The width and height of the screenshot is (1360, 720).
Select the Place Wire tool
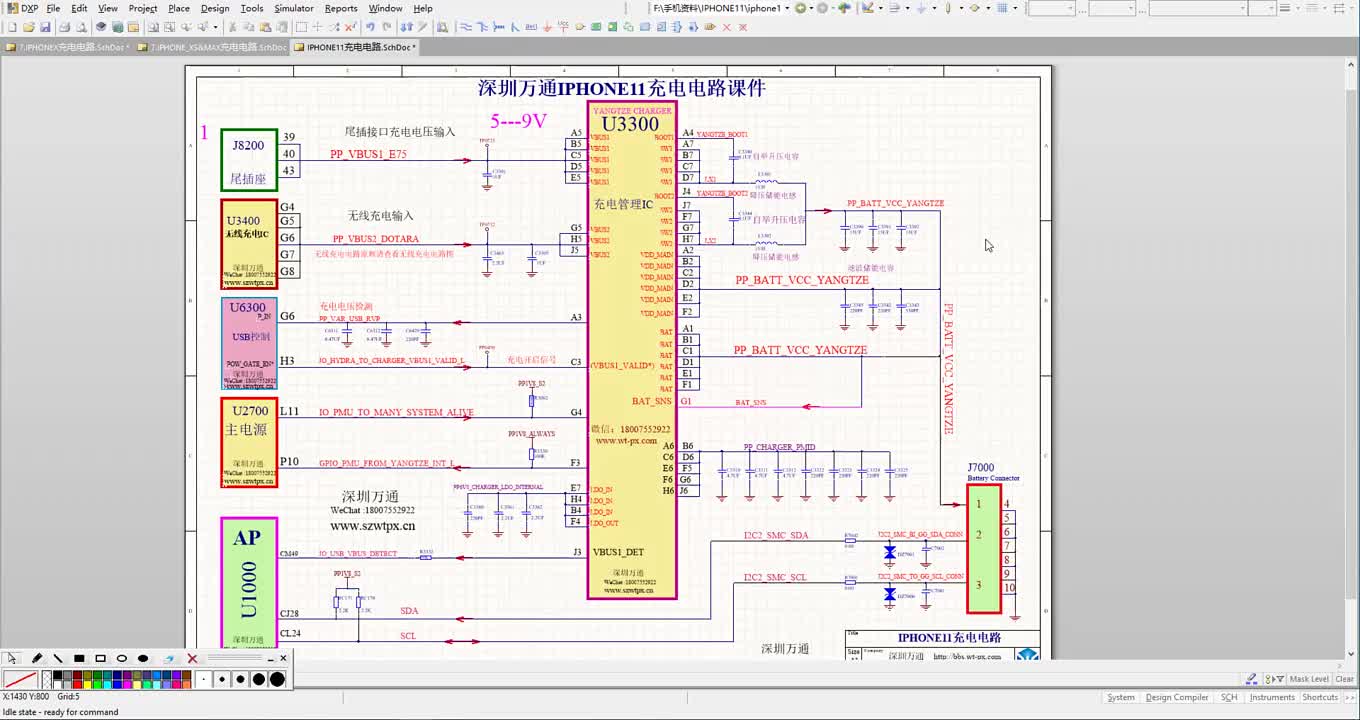point(466,27)
